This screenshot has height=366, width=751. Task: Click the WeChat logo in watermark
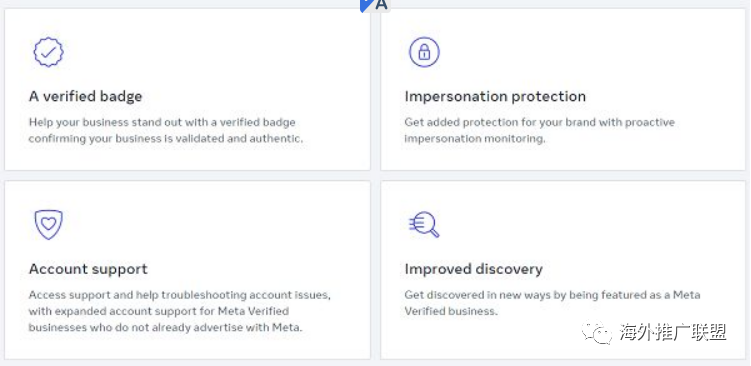point(597,332)
